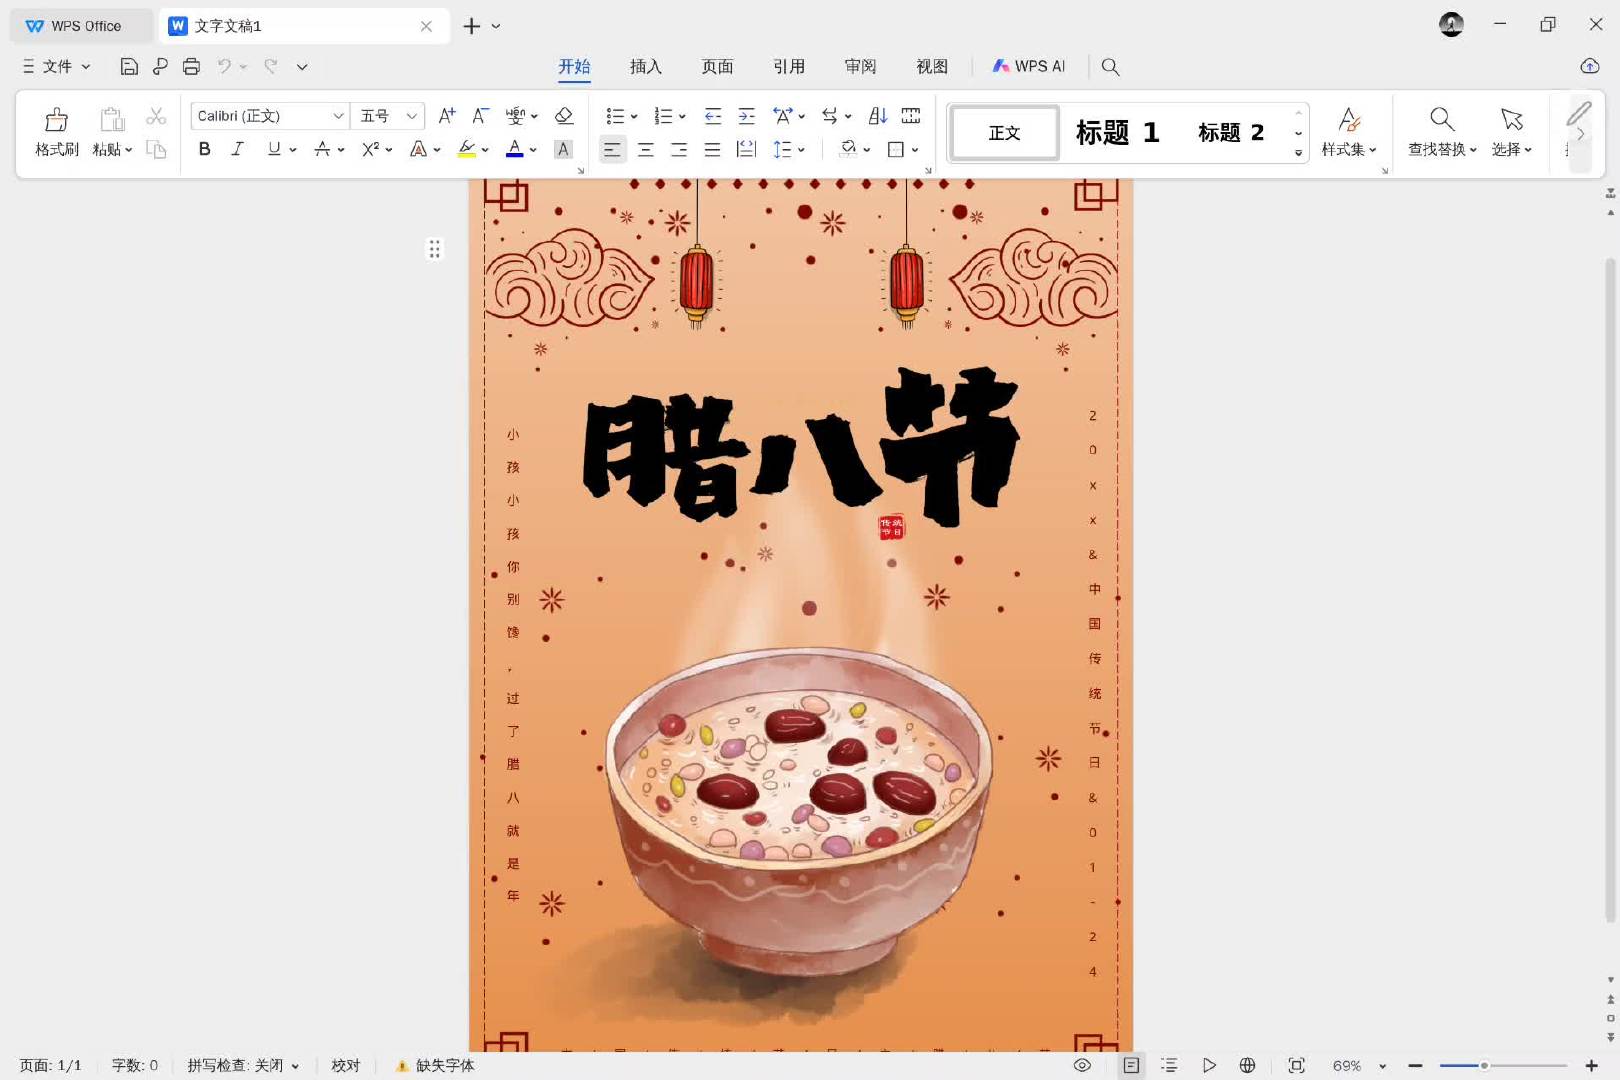Image resolution: width=1620 pixels, height=1080 pixels.
Task: Adjust the zoom slider in status bar
Action: click(x=1485, y=1065)
